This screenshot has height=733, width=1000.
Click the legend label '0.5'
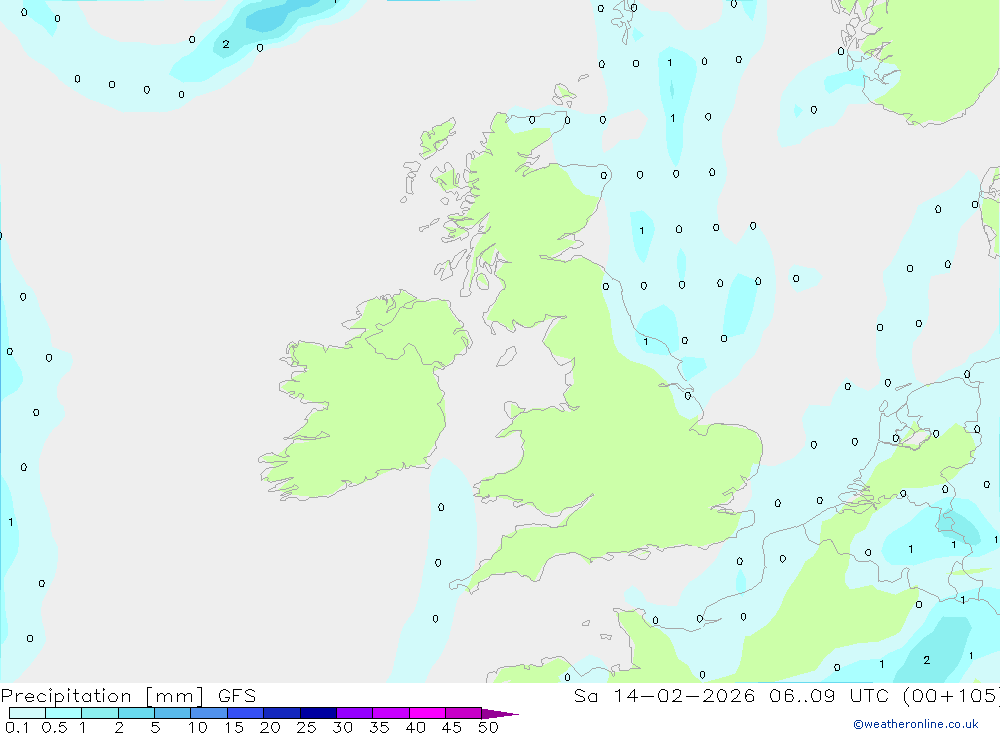[54, 727]
